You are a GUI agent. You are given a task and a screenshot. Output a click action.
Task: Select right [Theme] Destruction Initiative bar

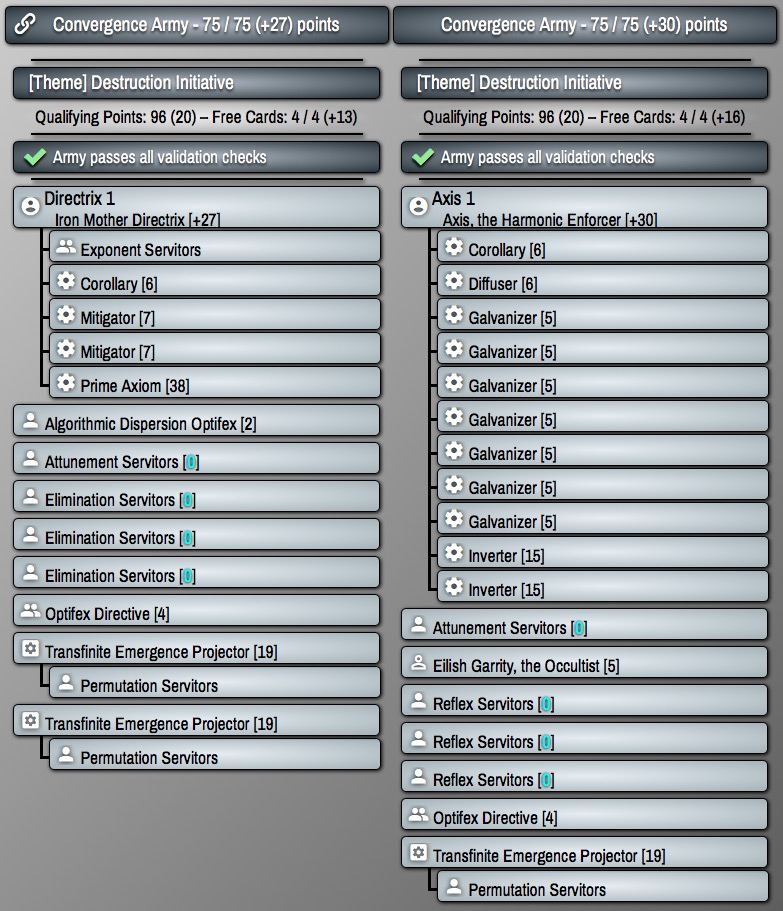(585, 83)
